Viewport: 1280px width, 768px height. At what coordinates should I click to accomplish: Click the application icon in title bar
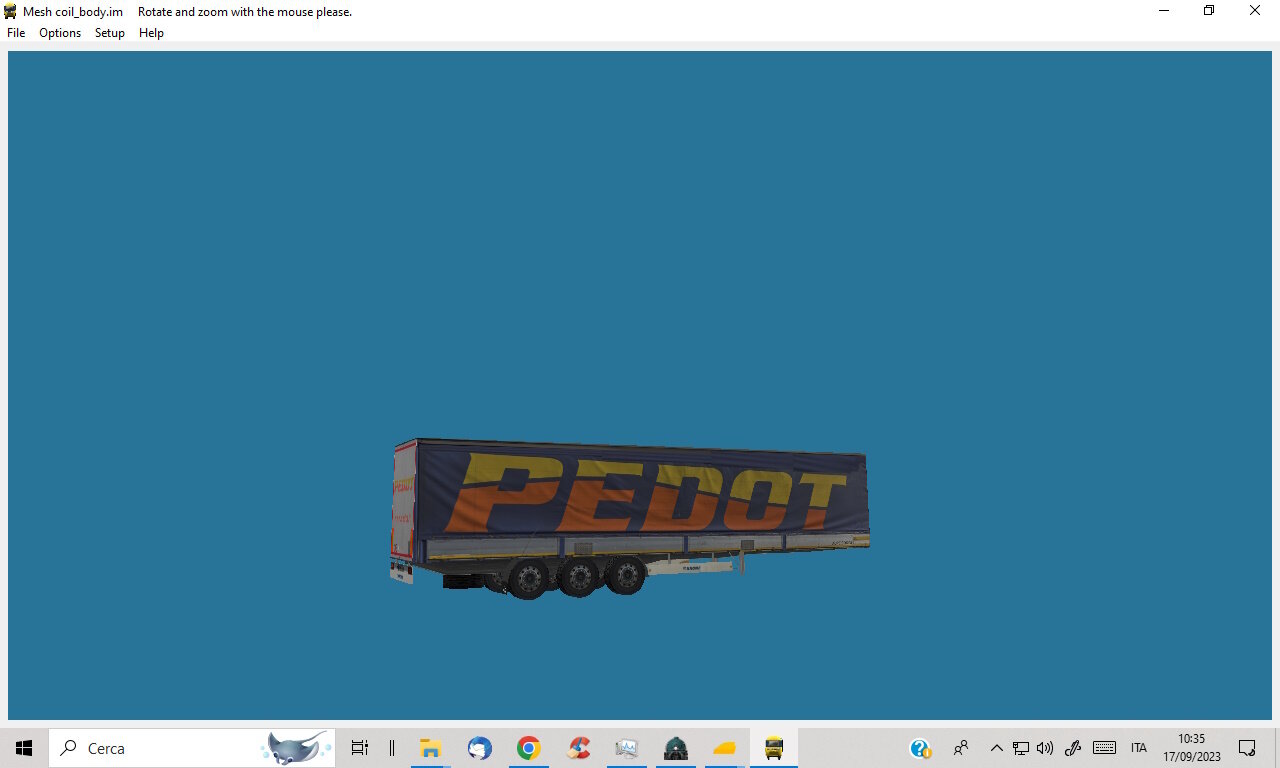11,11
